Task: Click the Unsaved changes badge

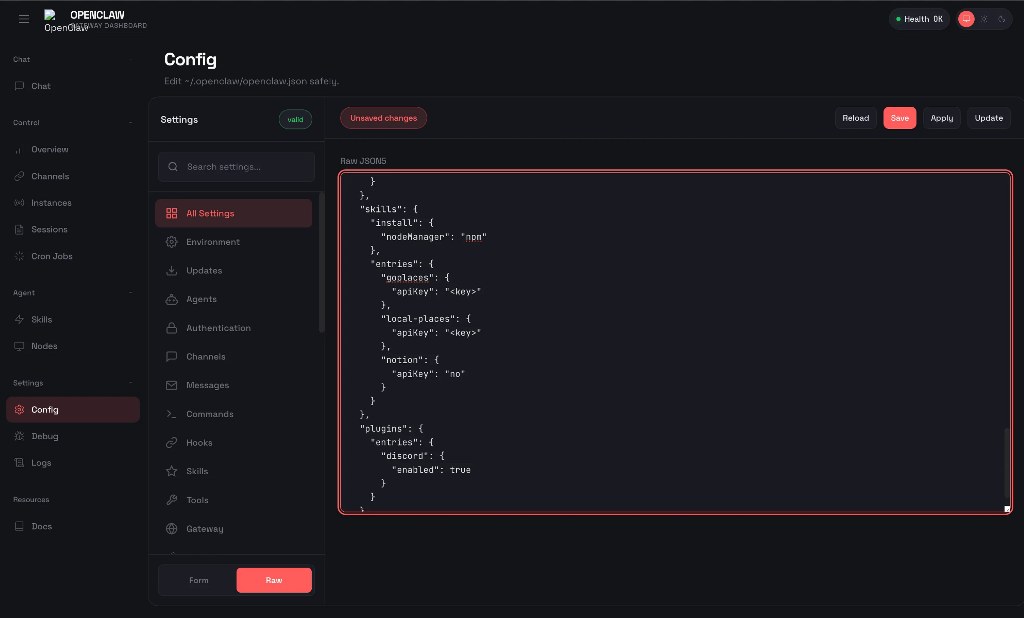Action: click(x=383, y=118)
